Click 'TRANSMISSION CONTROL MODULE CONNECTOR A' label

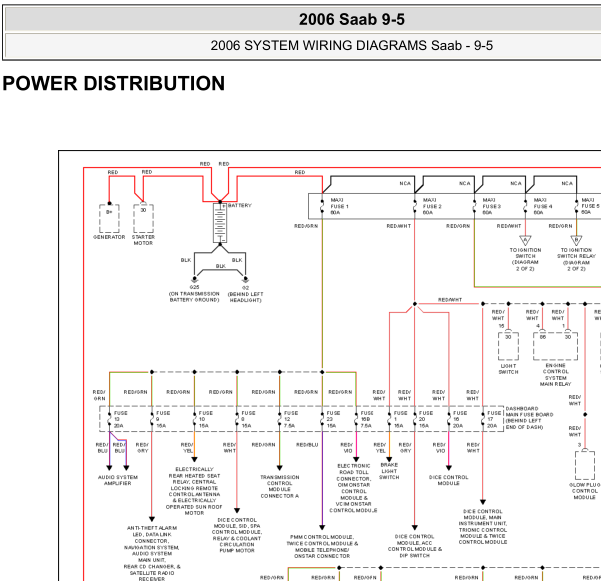[280, 486]
